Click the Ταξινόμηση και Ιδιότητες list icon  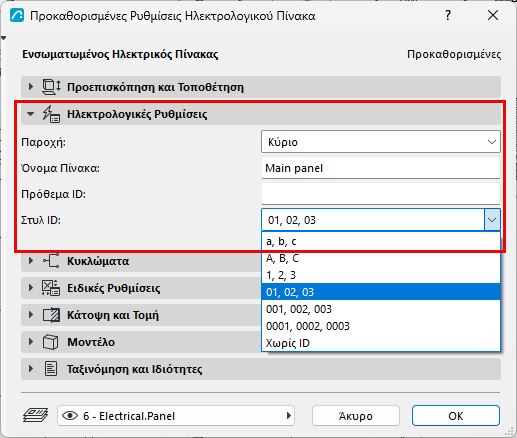pyautogui.click(x=51, y=369)
